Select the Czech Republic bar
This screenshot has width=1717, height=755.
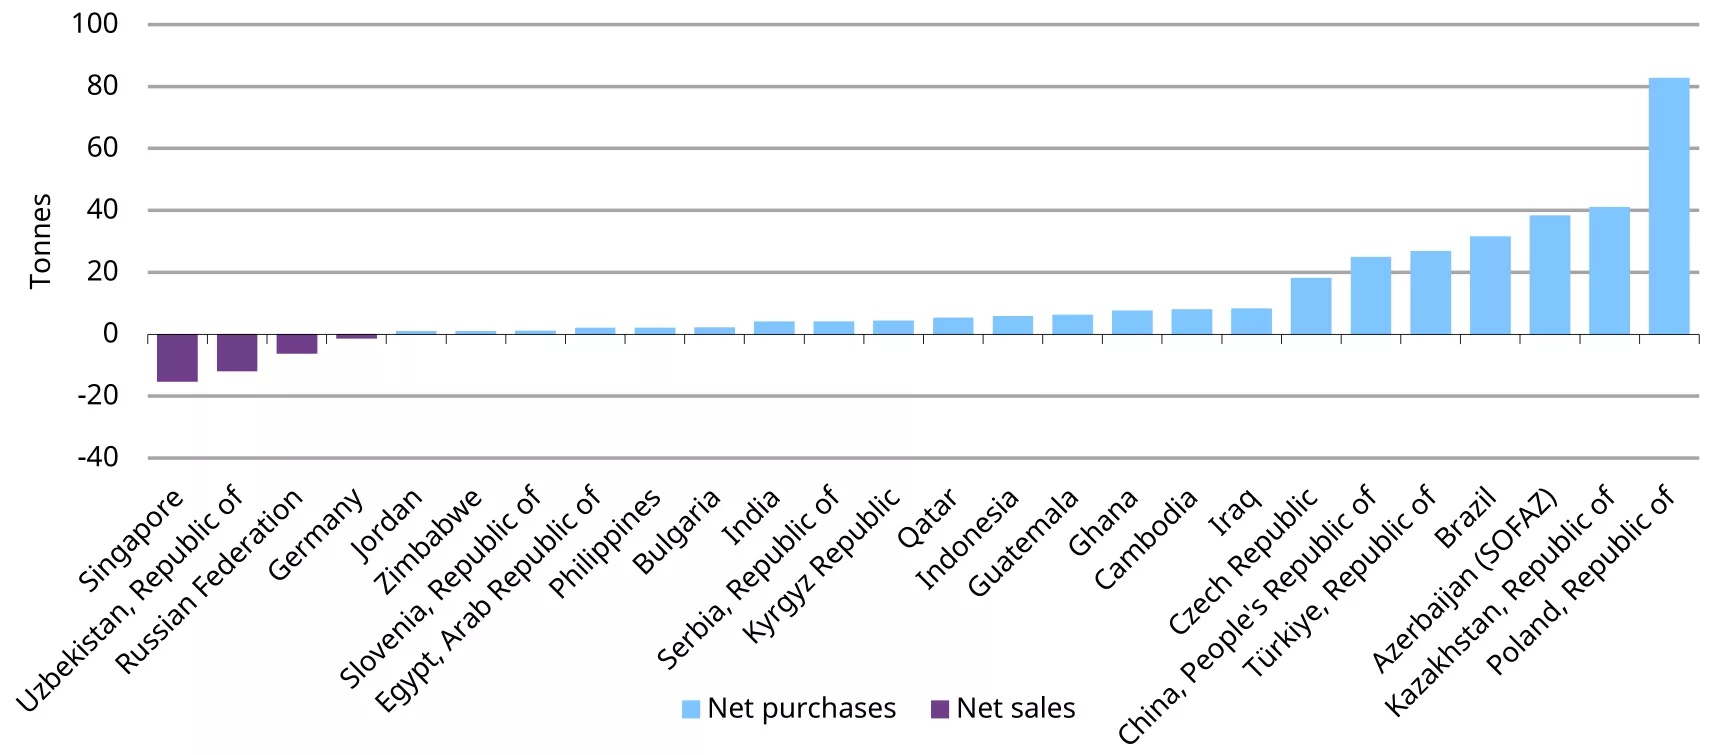tap(1310, 306)
